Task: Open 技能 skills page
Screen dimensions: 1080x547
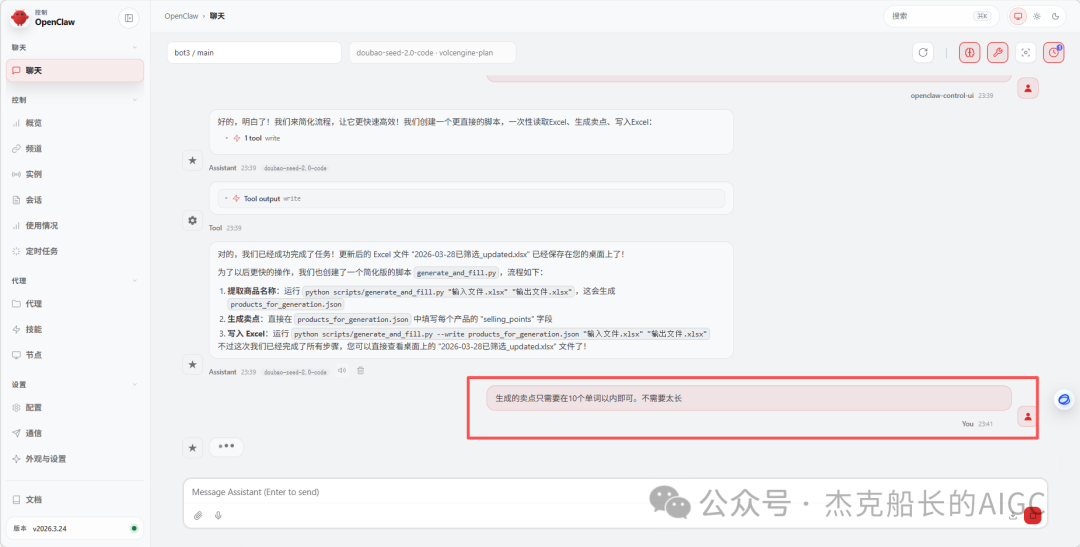Action: point(75,329)
